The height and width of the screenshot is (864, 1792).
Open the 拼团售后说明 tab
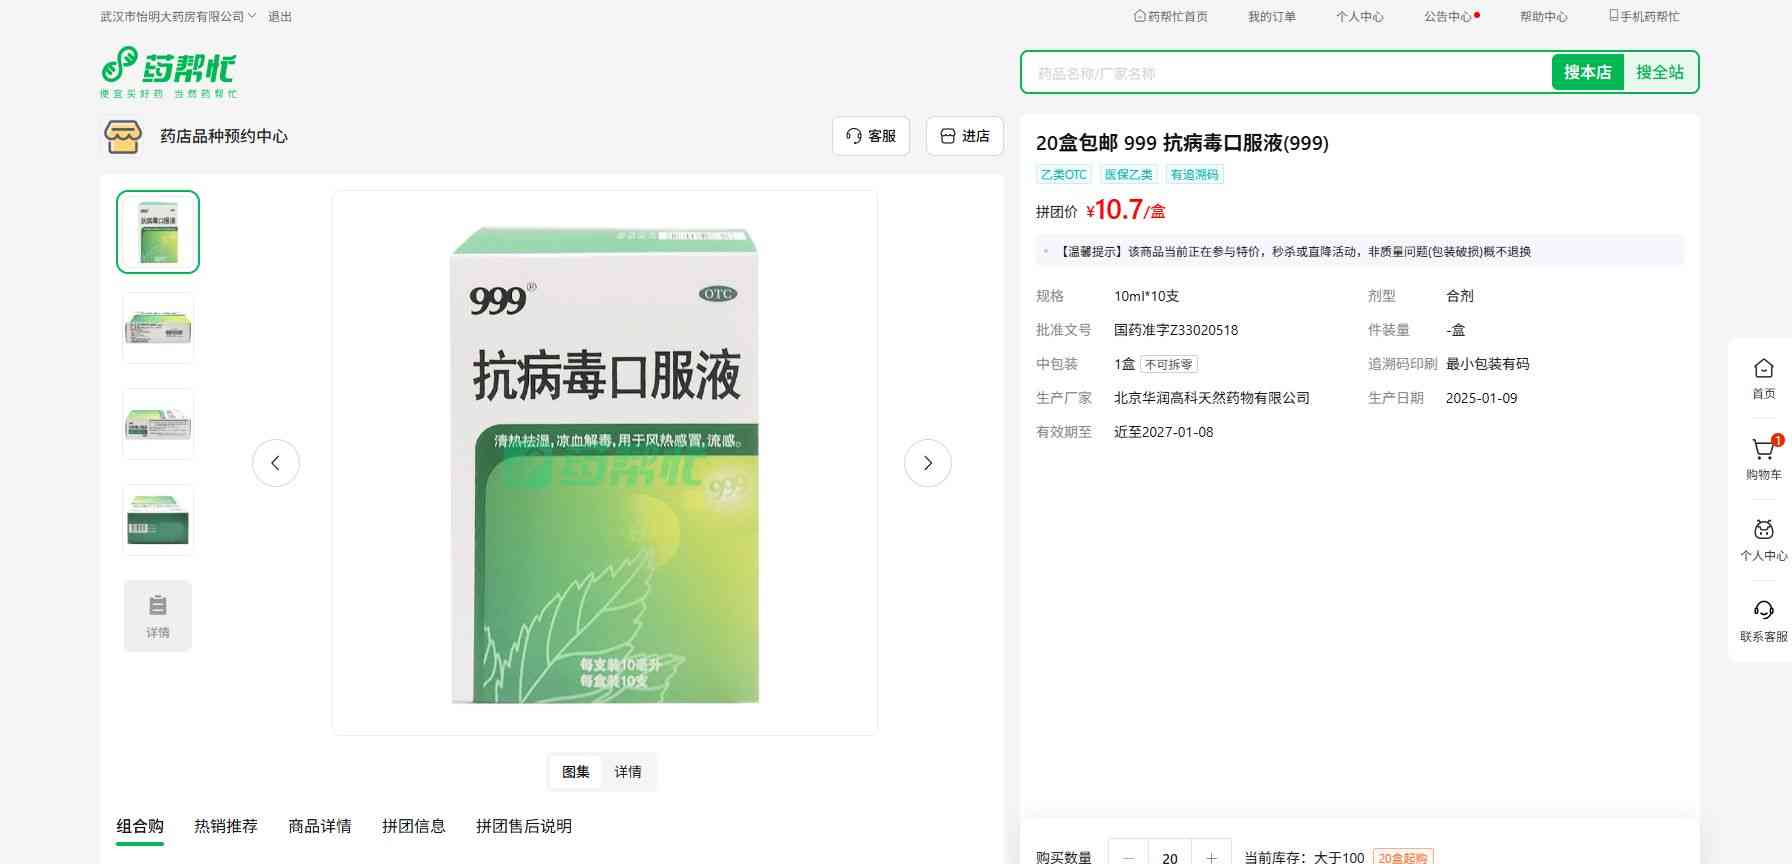pyautogui.click(x=524, y=826)
